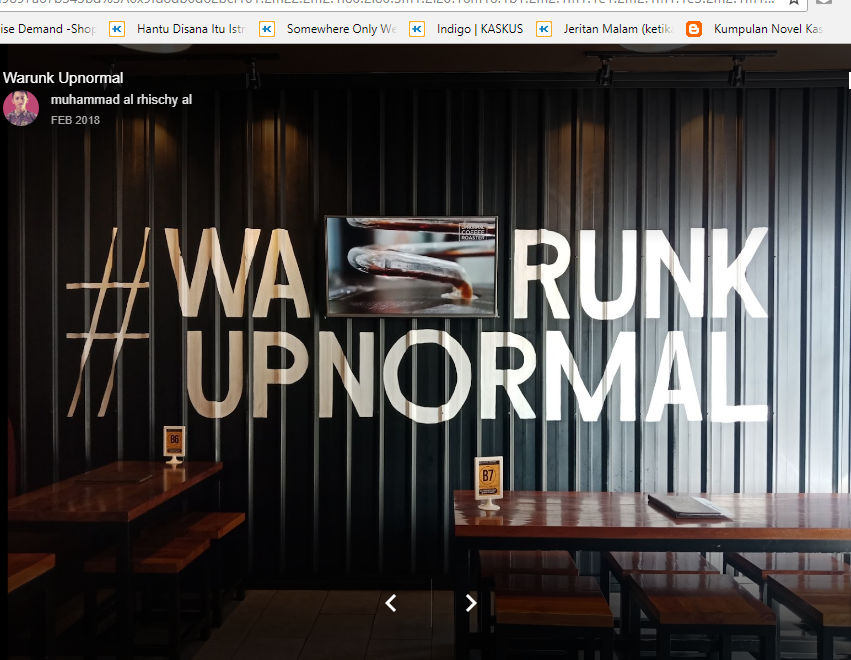Open the Hantu Disana Itu Istri bookmark
Viewport: 851px width, 660px height.
coord(188,30)
